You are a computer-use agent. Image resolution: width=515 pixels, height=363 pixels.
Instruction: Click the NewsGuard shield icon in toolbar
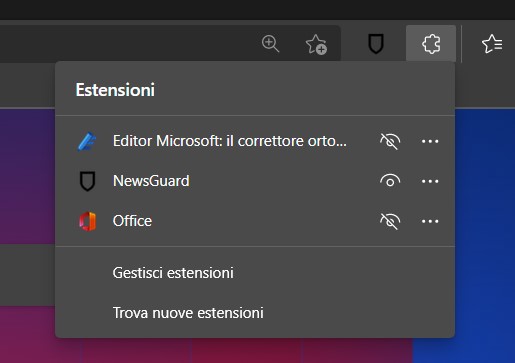[x=376, y=43]
